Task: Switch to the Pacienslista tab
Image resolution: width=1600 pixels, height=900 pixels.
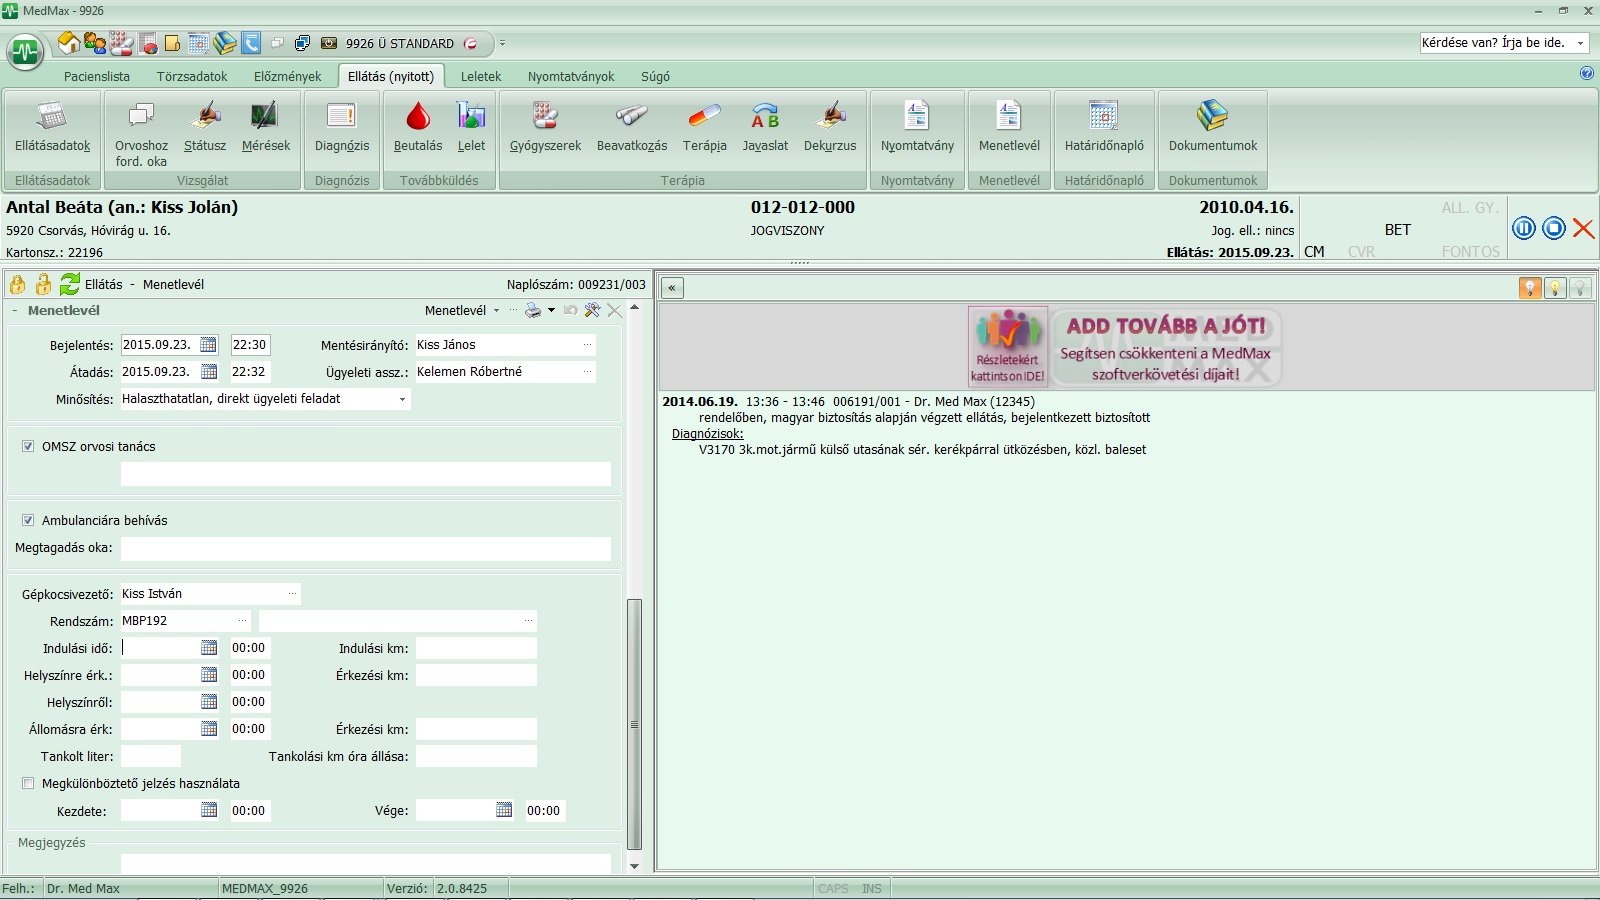Action: click(97, 76)
